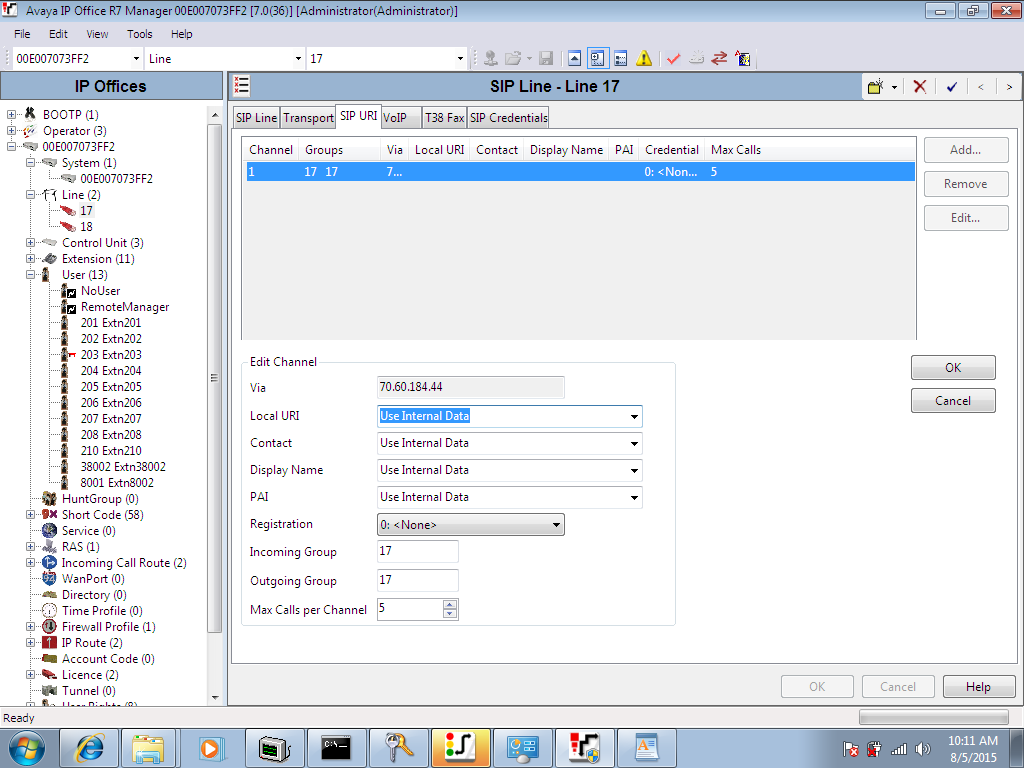This screenshot has width=1024, height=768.
Task: Click the Collapse All Groups toolbar icon
Action: [x=574, y=59]
